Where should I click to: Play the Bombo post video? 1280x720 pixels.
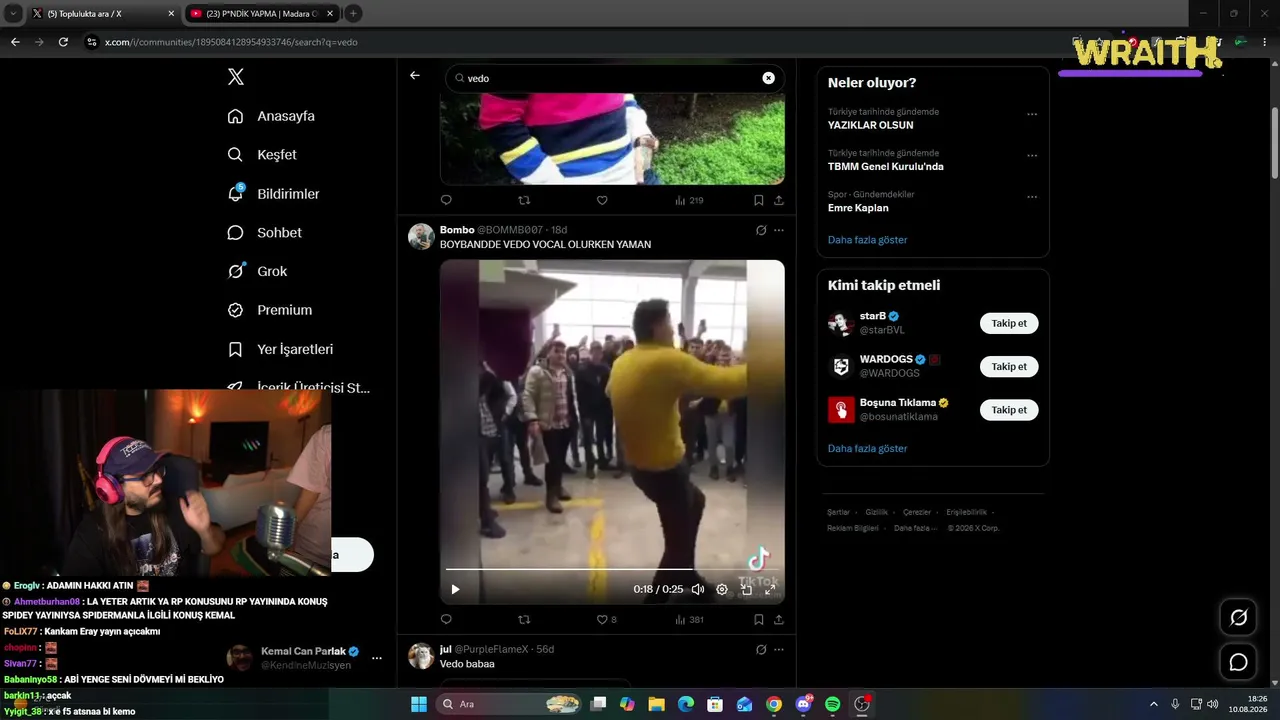coord(455,590)
